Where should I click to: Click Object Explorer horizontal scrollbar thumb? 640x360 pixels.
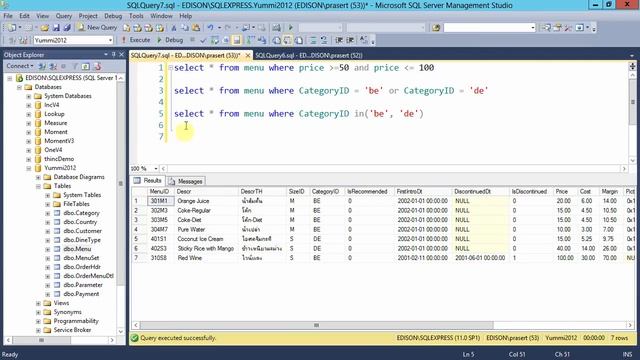click(41, 340)
